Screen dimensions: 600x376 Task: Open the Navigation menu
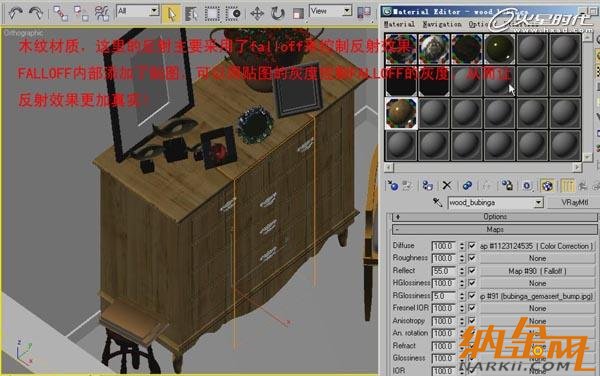tap(442, 24)
